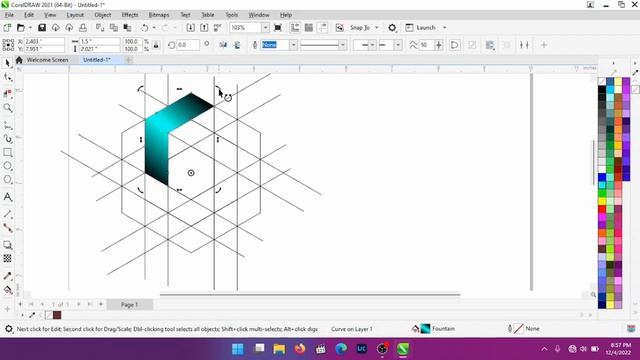Pick the black swatch in the palette
Image resolution: width=640 pixels, height=360 pixels.
point(602,89)
